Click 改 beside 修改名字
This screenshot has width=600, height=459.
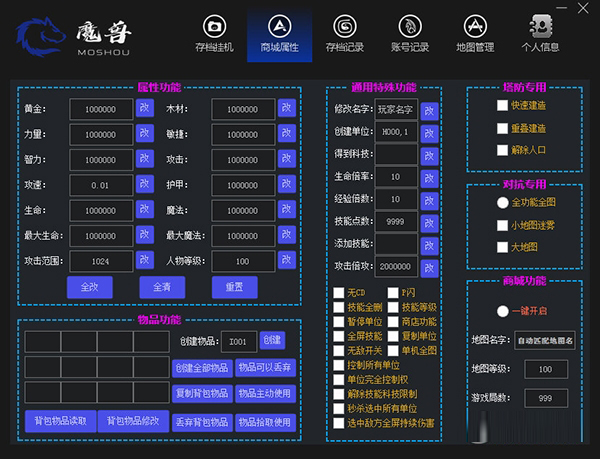[x=429, y=111]
